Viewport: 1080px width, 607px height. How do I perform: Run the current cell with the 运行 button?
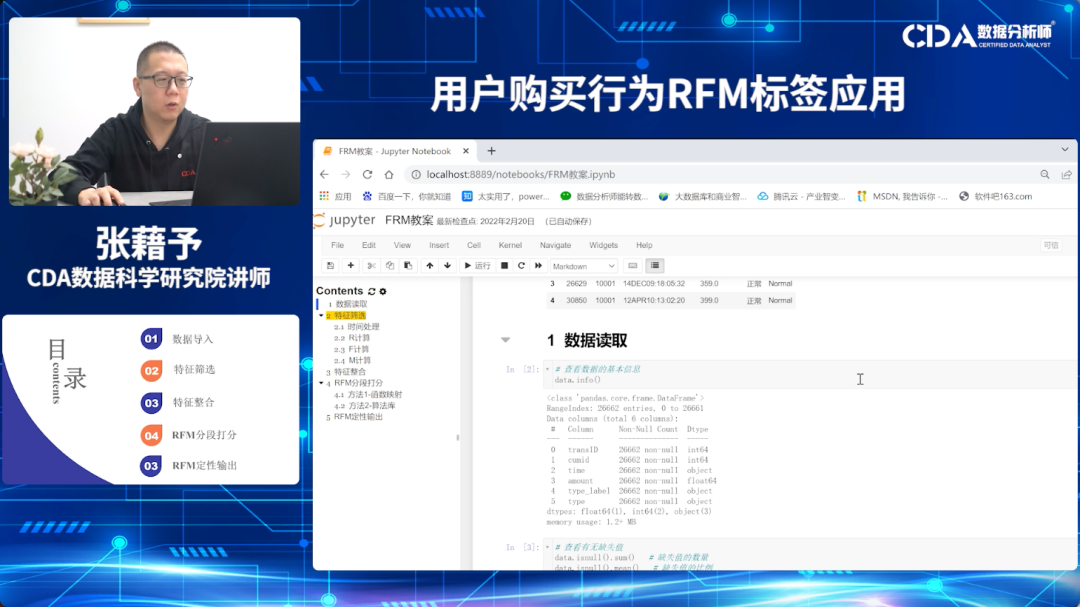[x=477, y=266]
